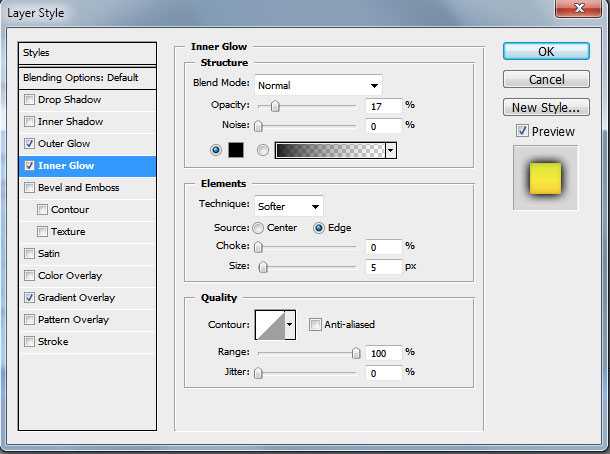Click the New Style... button
The image size is (610, 454).
tap(546, 107)
